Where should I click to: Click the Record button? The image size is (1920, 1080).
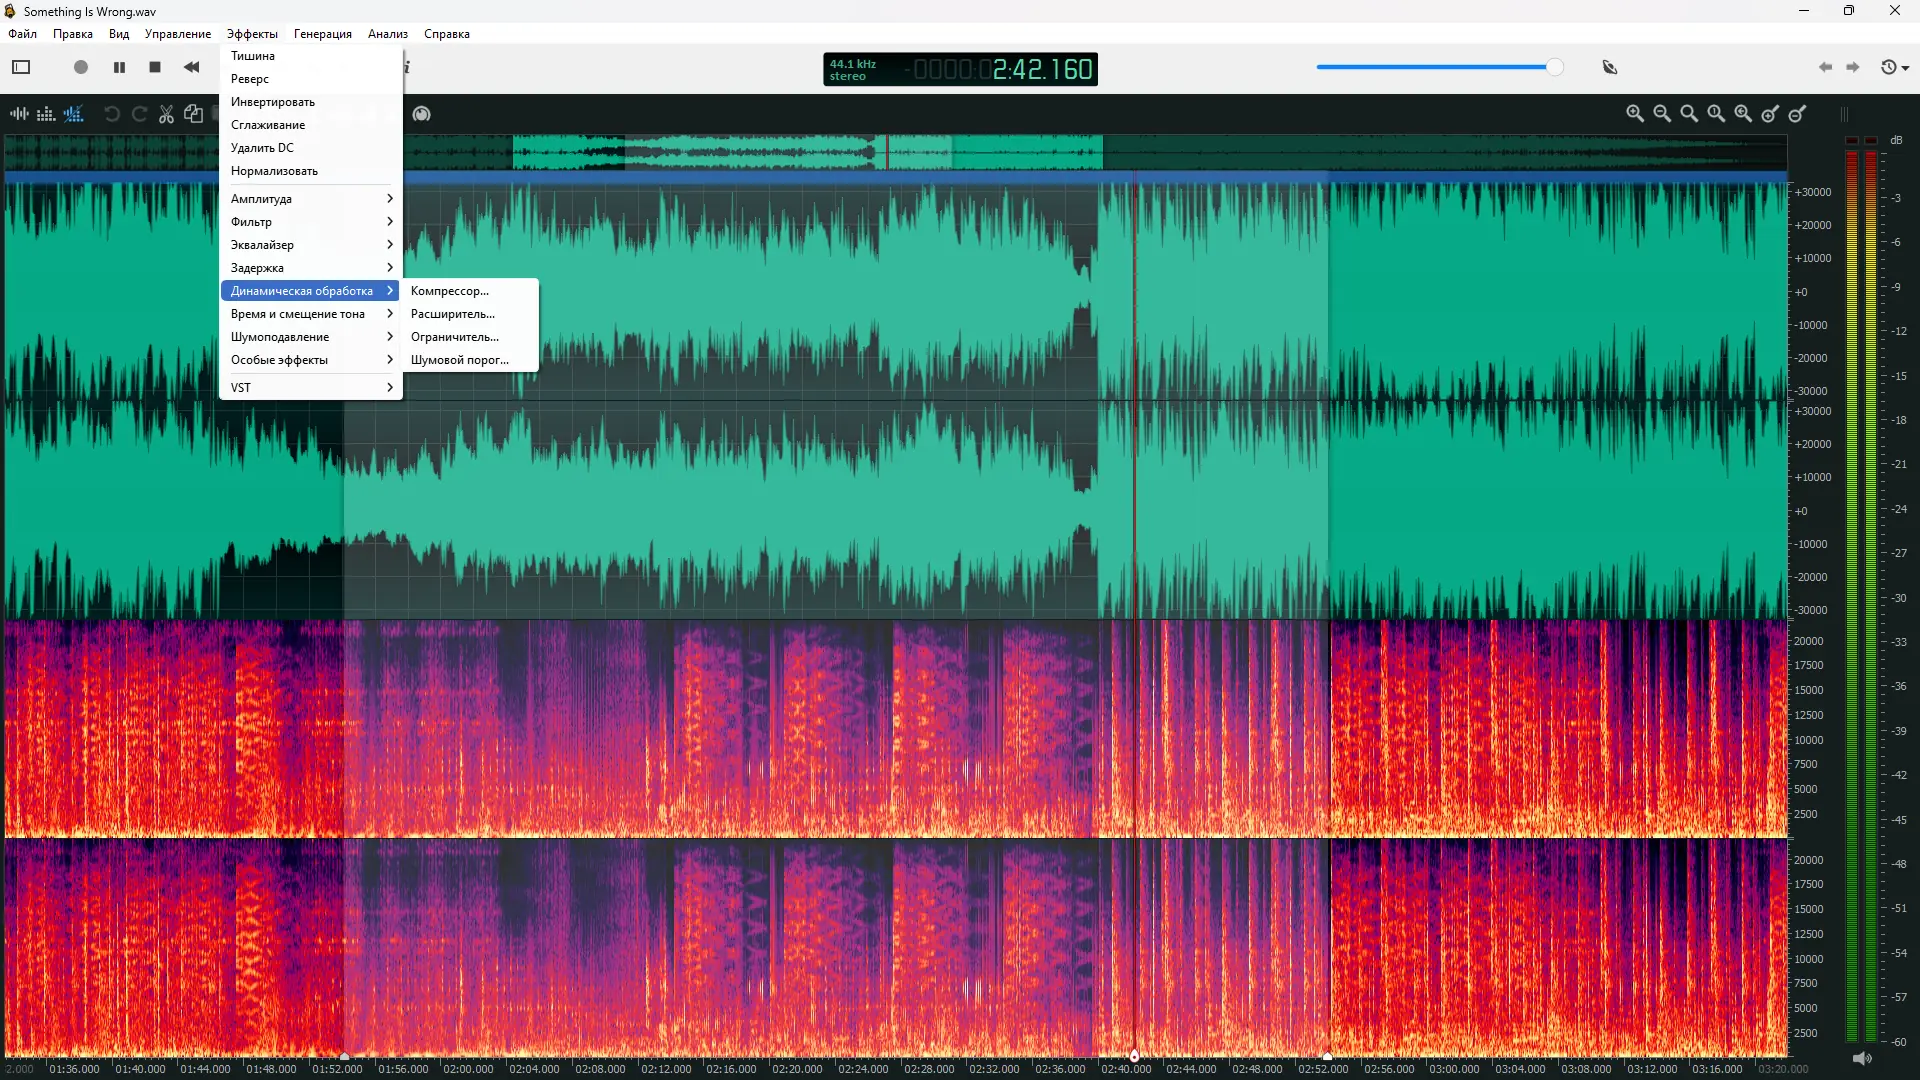(x=81, y=67)
